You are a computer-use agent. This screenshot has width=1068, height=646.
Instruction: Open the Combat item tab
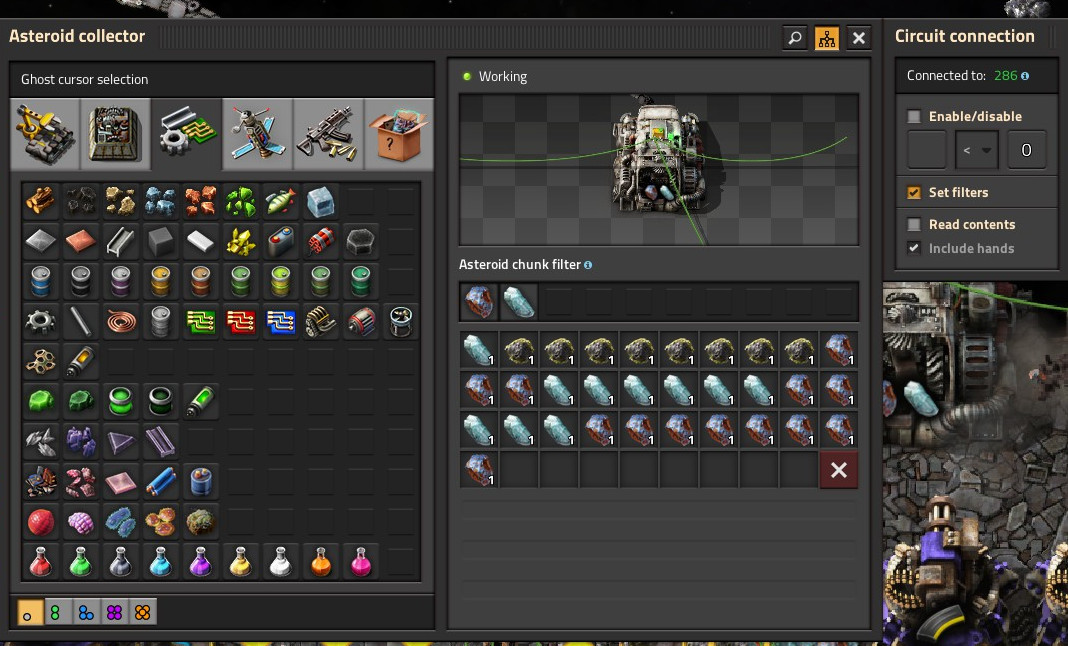328,134
